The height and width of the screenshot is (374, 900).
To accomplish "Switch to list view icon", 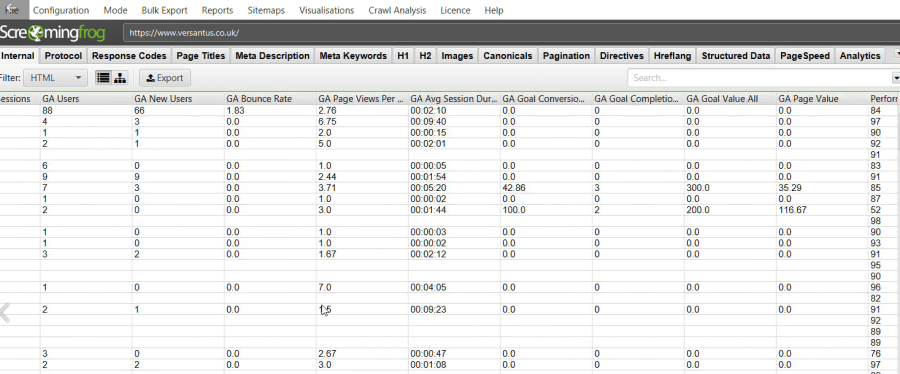I will point(103,78).
